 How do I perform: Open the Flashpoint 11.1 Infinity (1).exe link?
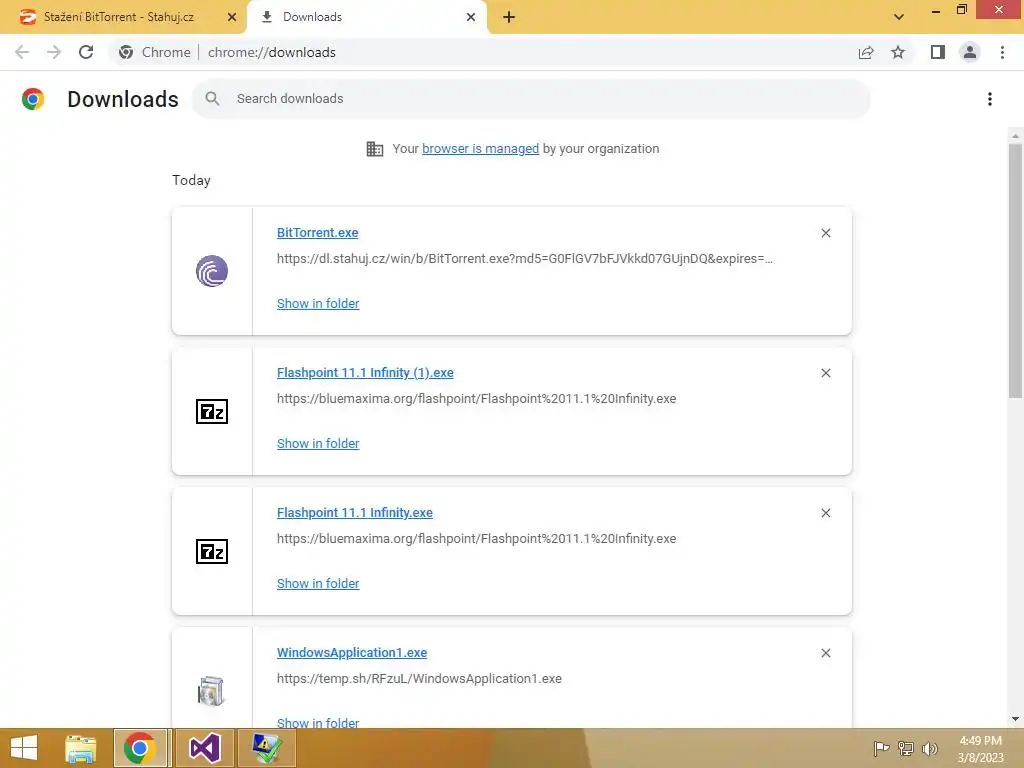pos(365,372)
